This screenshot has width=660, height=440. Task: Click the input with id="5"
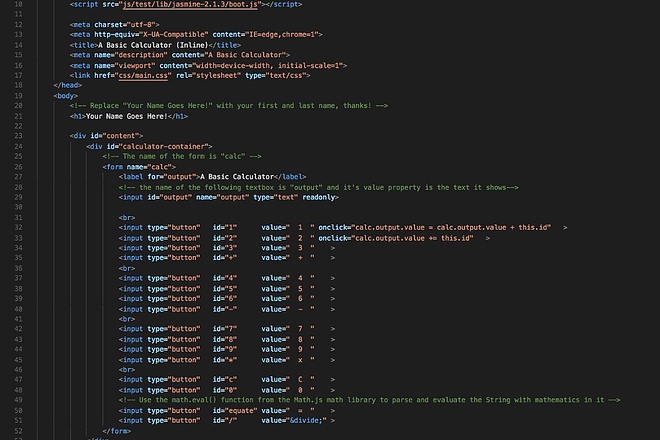tap(226, 289)
